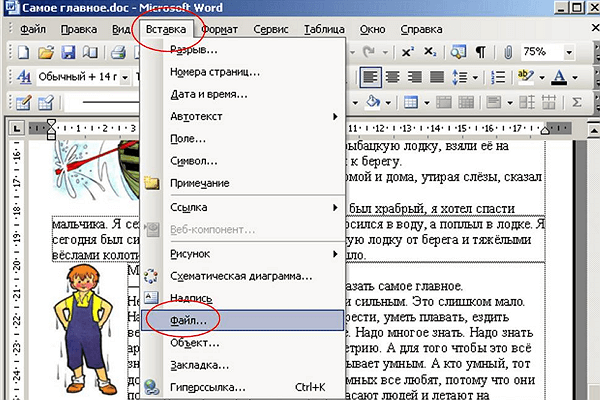
Task: Open line spacing dropdown arrow
Action: point(475,78)
